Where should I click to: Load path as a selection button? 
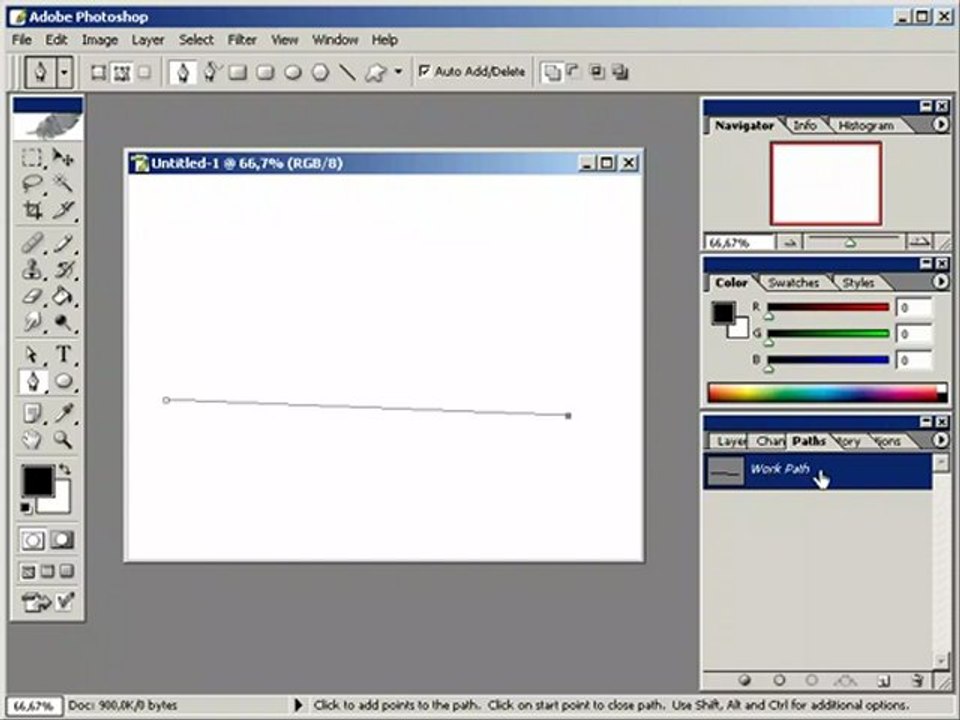pyautogui.click(x=812, y=680)
